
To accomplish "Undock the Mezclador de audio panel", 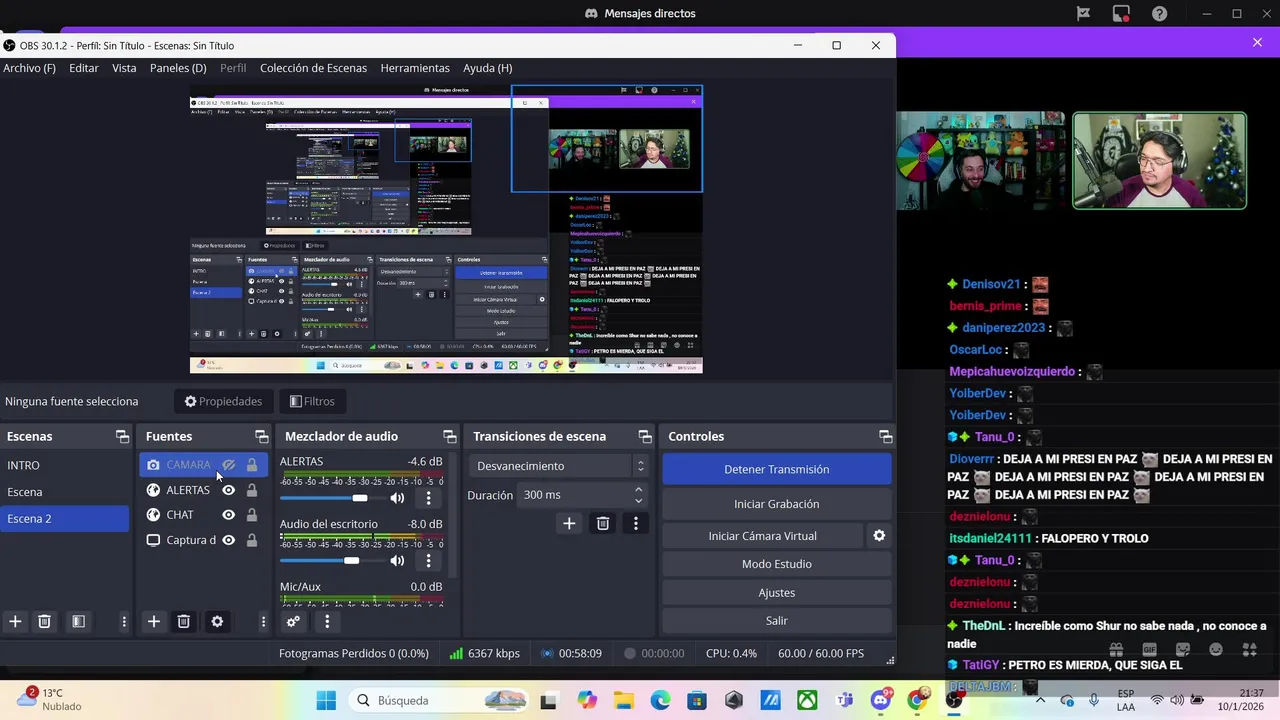I will click(449, 436).
